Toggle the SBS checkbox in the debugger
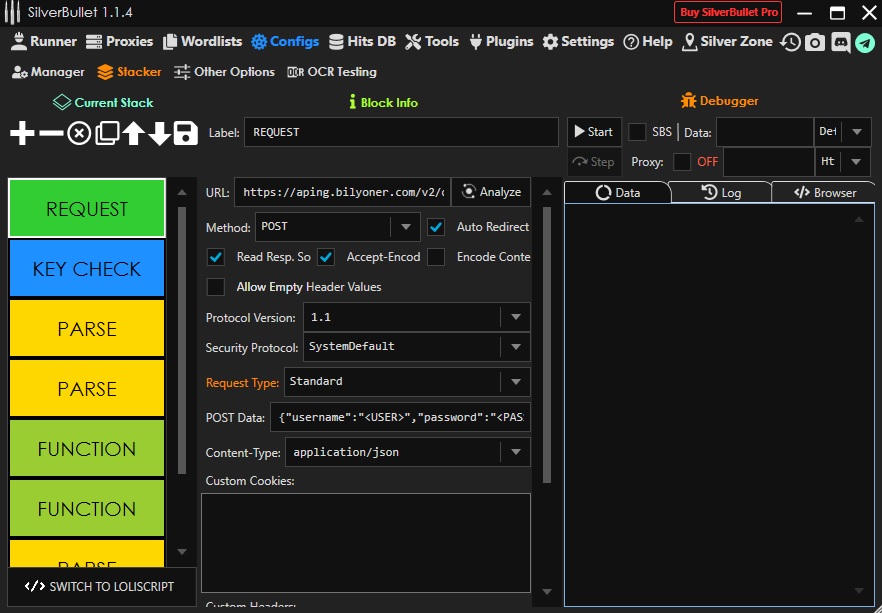The height and width of the screenshot is (613, 882). tap(637, 132)
